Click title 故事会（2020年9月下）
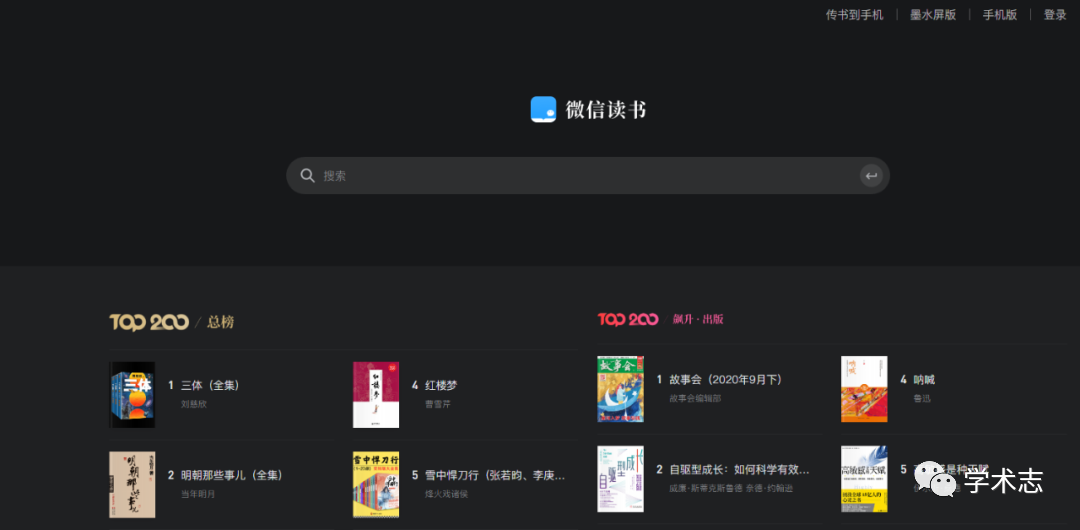Viewport: 1080px width, 530px height. (726, 380)
